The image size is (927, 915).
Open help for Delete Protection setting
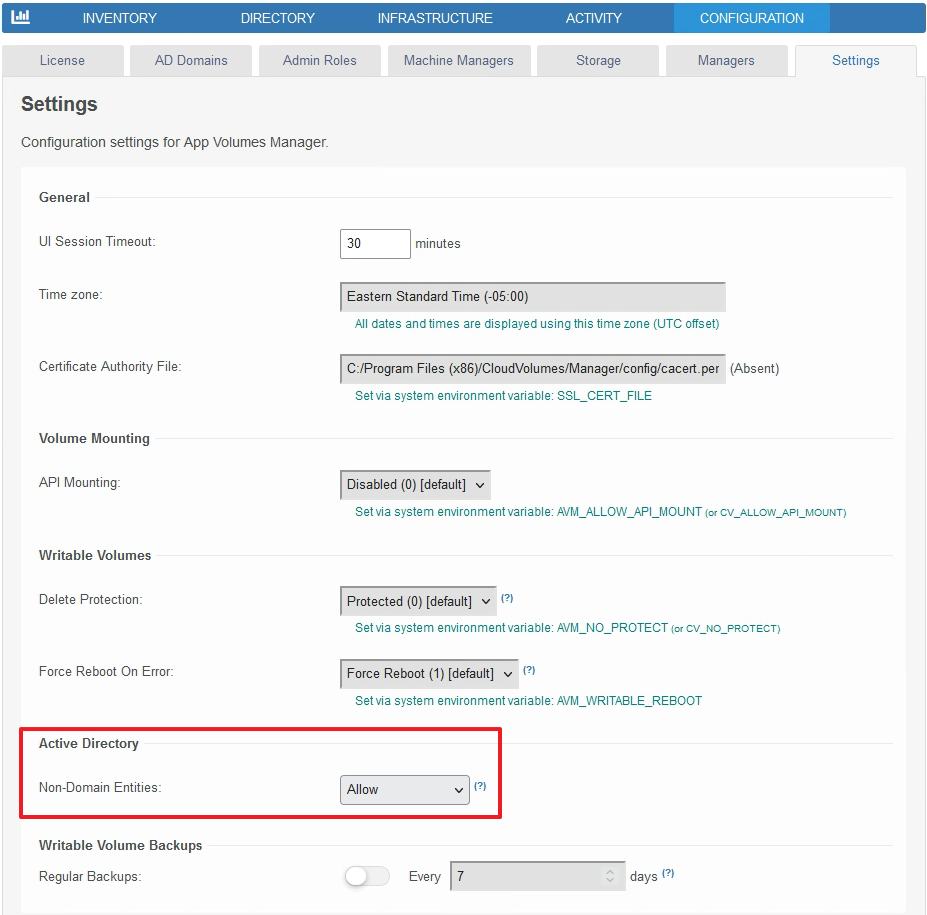pos(507,596)
